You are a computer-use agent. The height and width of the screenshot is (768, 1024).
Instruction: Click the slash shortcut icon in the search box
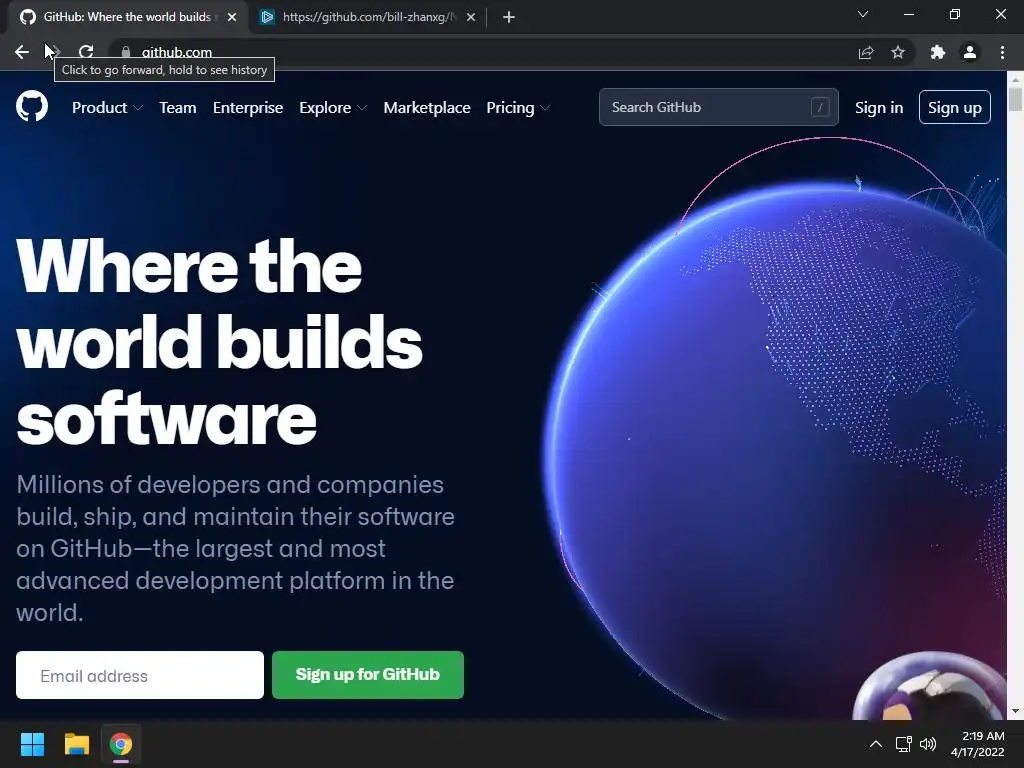[x=820, y=106]
